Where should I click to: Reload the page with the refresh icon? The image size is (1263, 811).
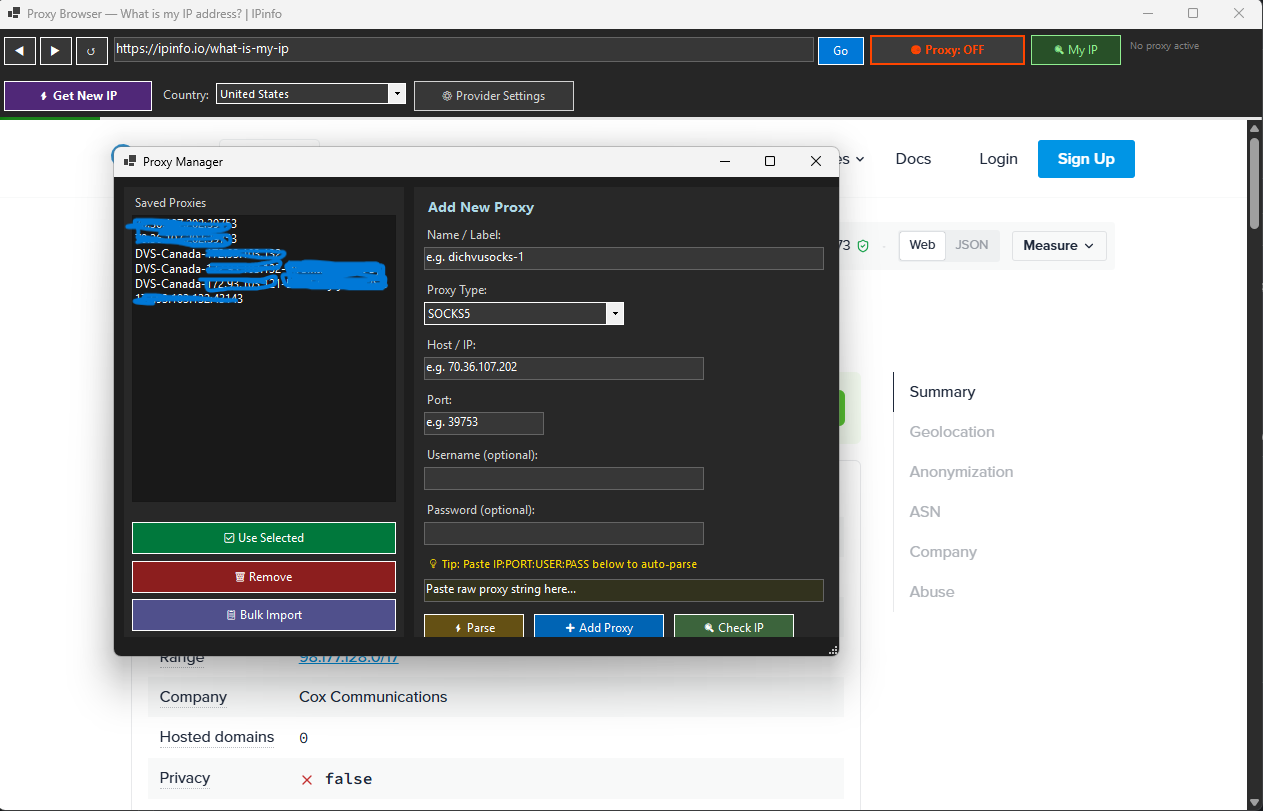[x=92, y=50]
